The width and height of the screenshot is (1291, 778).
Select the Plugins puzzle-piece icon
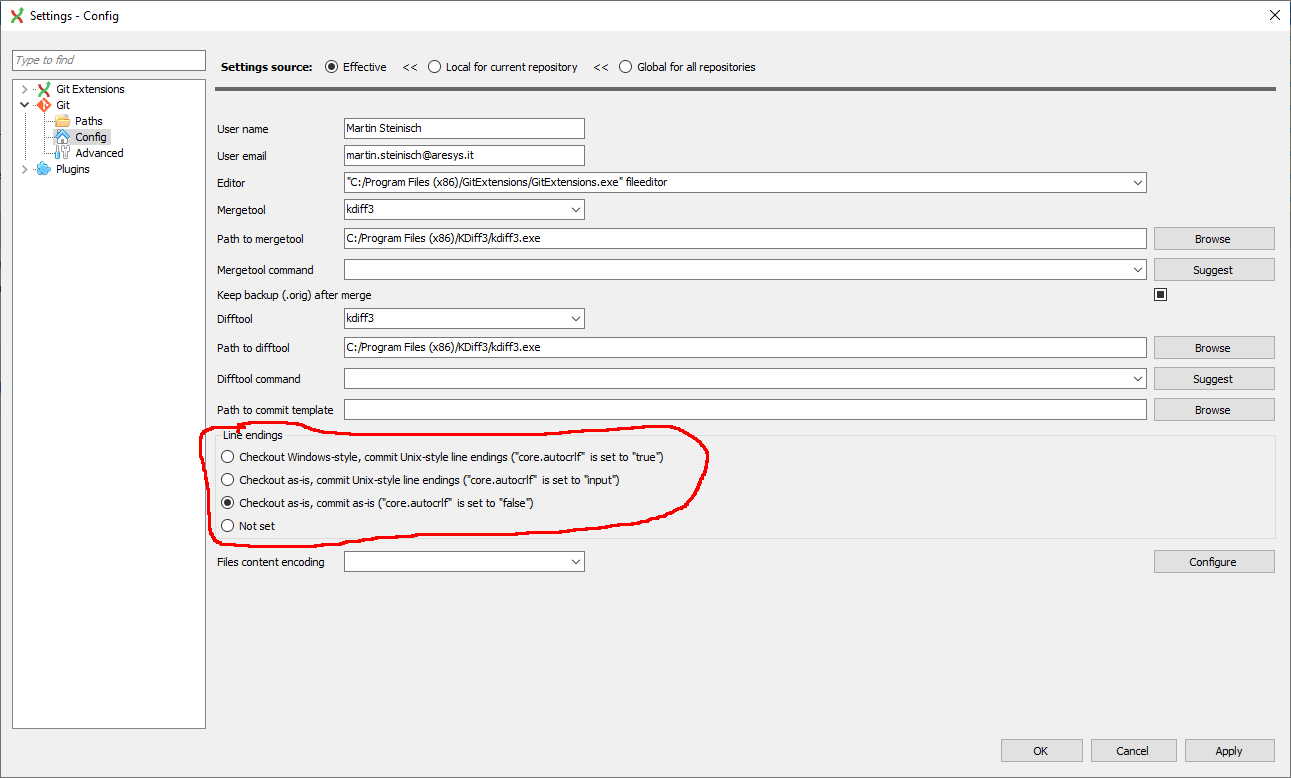click(x=43, y=168)
